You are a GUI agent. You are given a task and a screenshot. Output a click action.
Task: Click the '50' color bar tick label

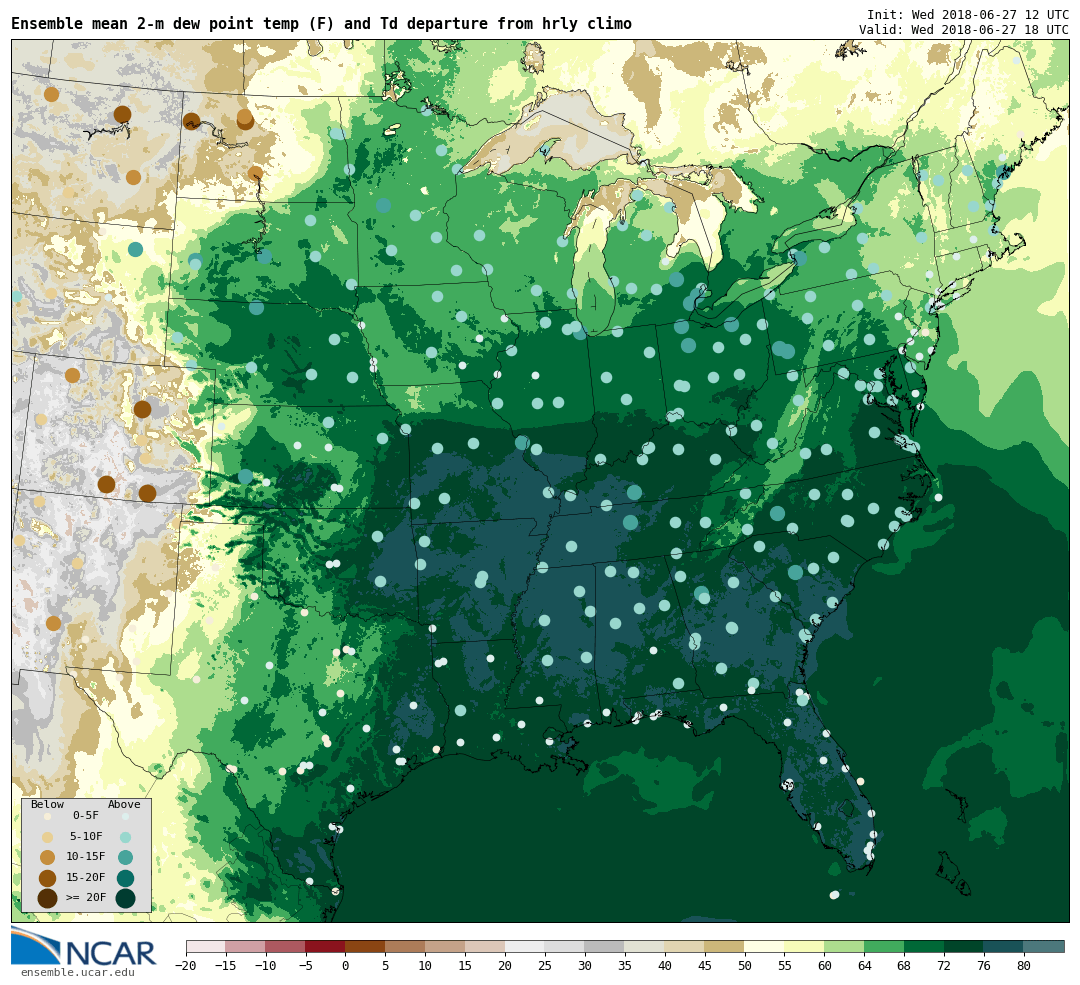pyautogui.click(x=745, y=966)
